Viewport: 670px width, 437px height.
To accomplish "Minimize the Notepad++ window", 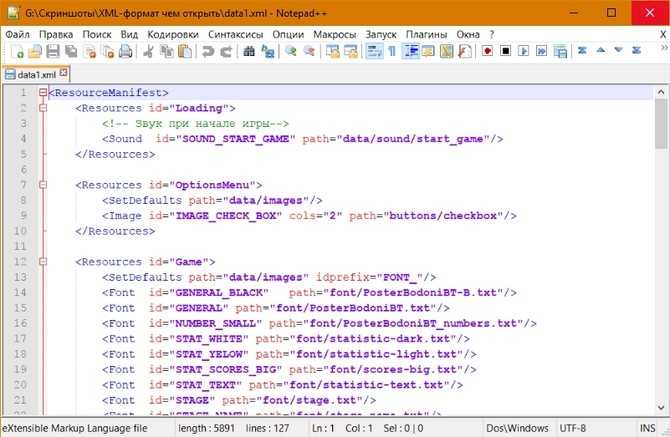I will click(573, 12).
